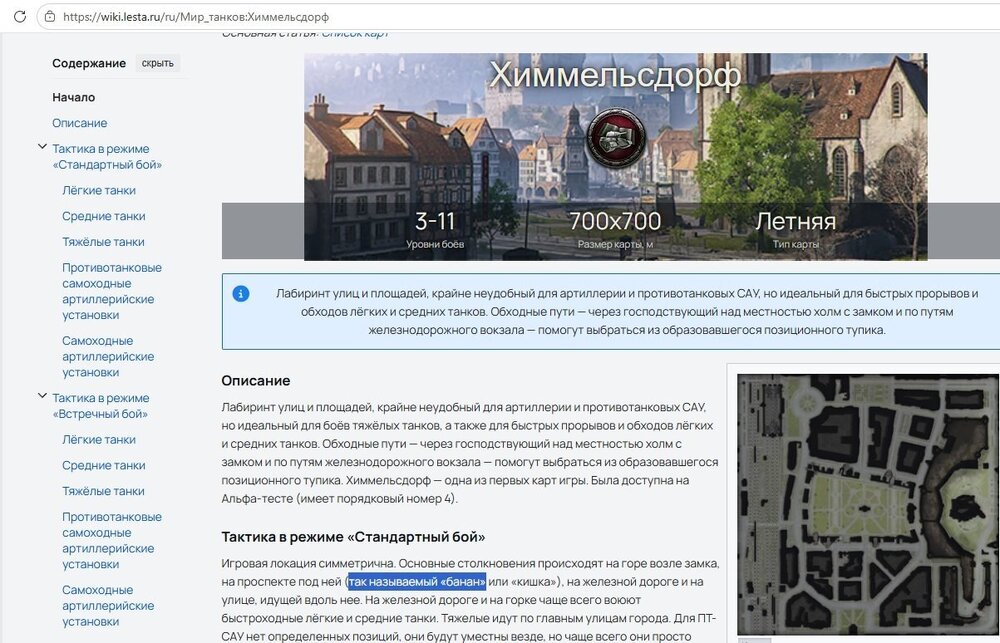1000x643 pixels.
Task: Open «Противотанковые самоходные артиллерийские установки» under Встречный бой
Action: pos(112,540)
